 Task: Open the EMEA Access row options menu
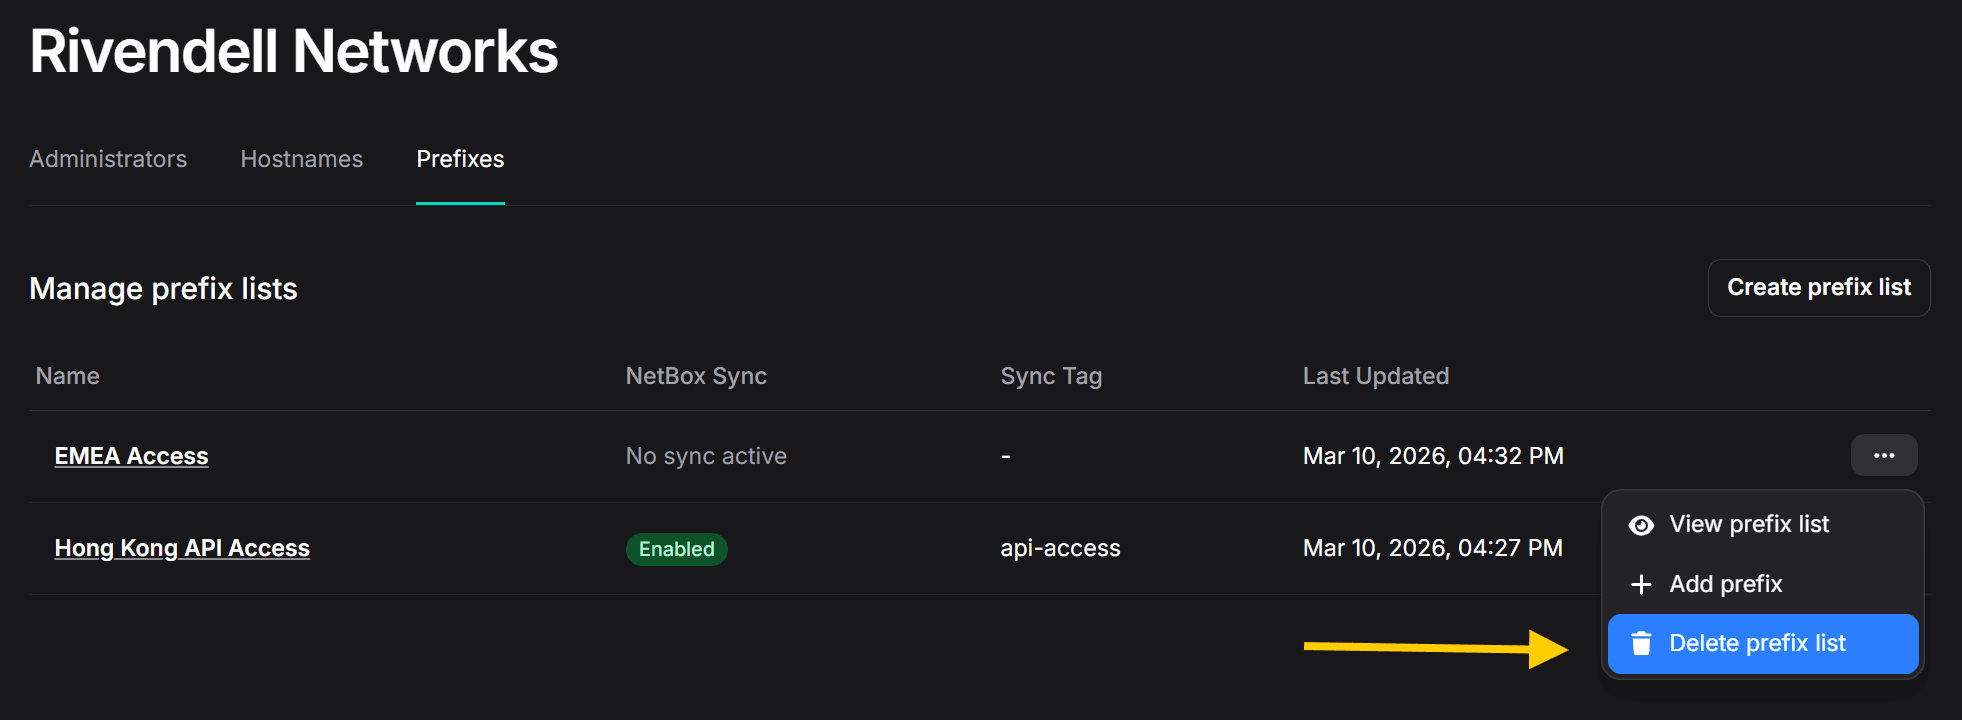point(1884,456)
